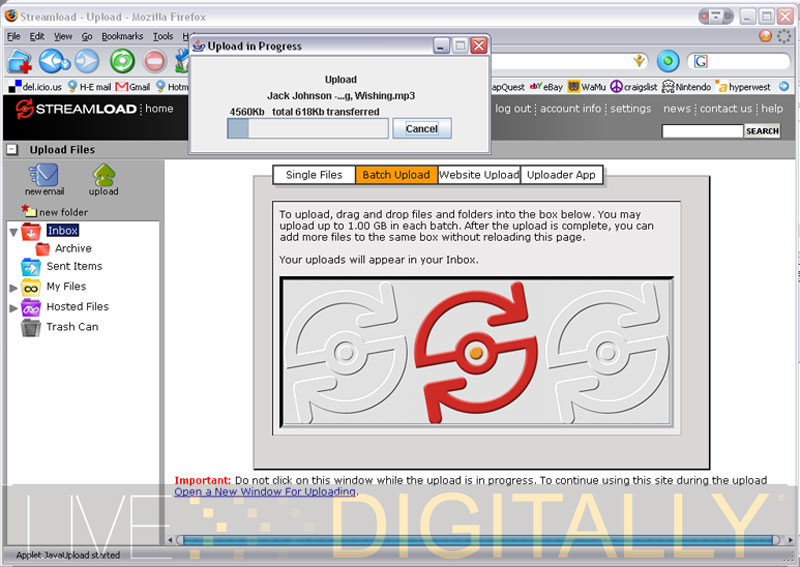Create a new folder in sidebar
Screen dimensions: 800x567
click(62, 212)
